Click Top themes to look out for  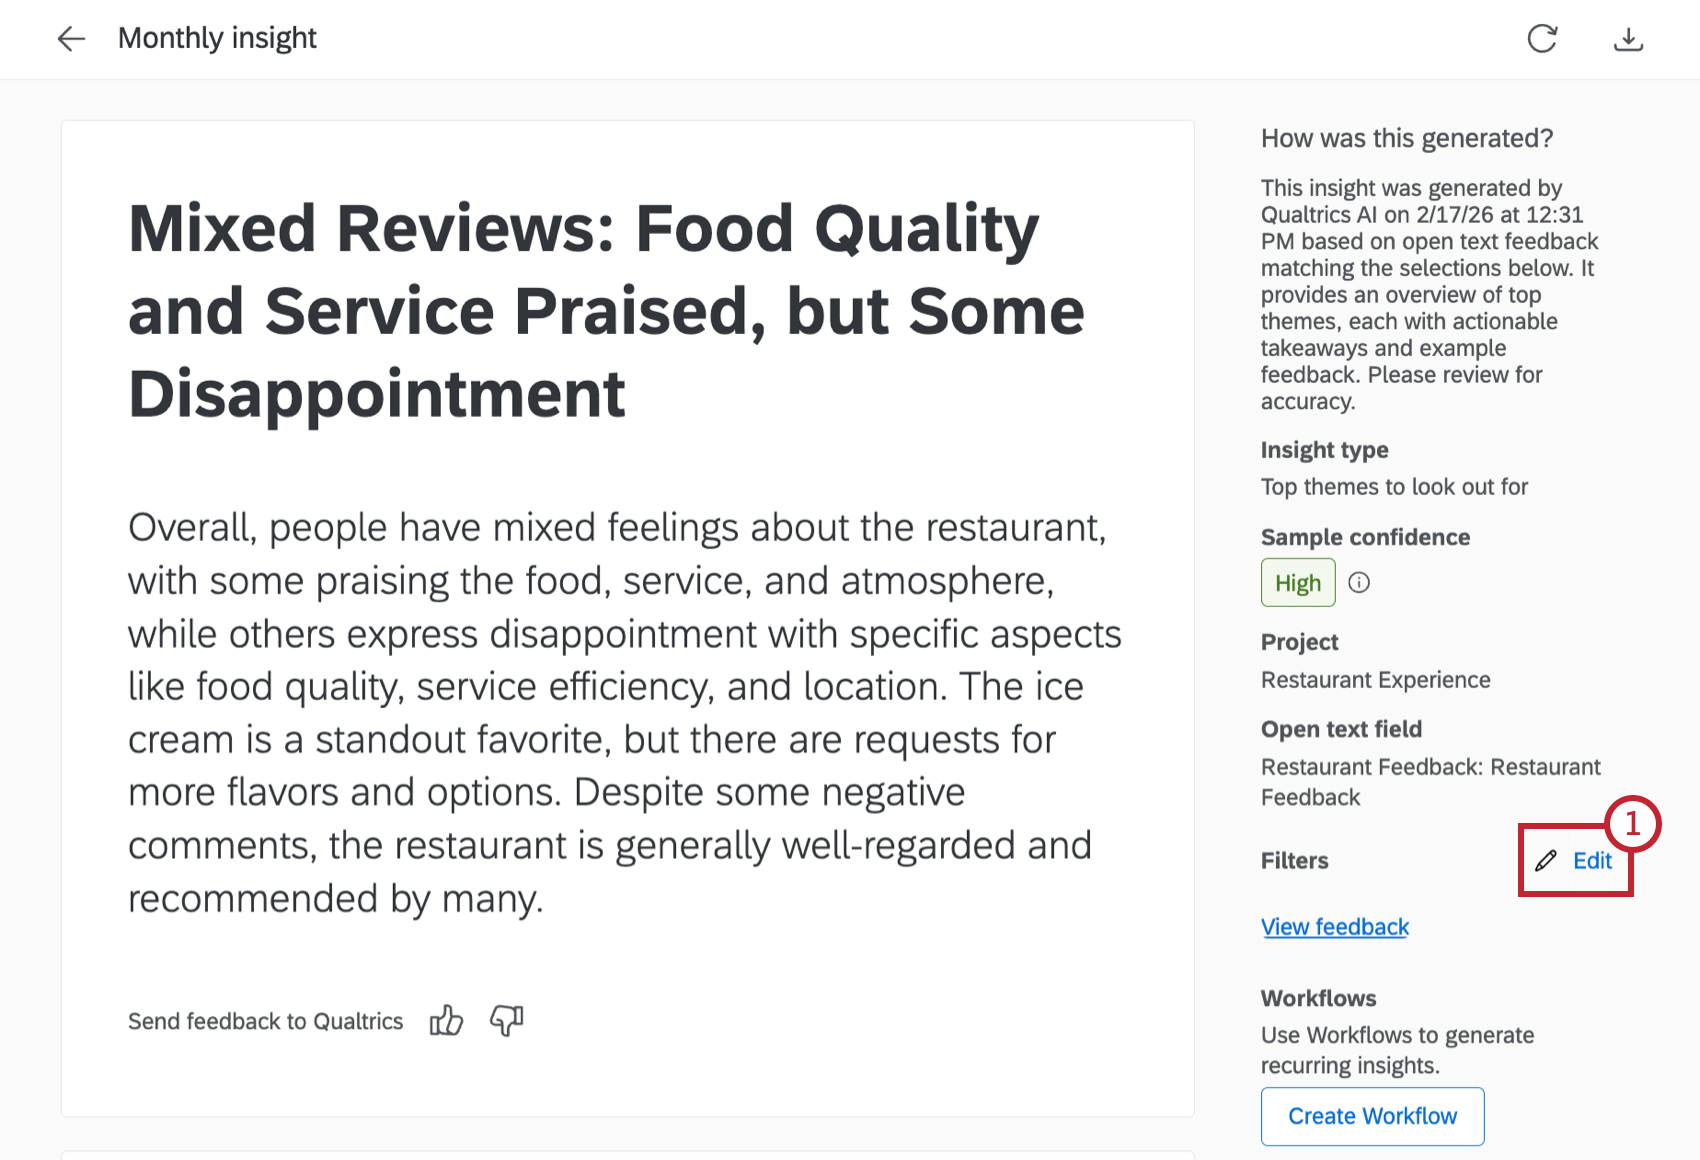coord(1394,487)
